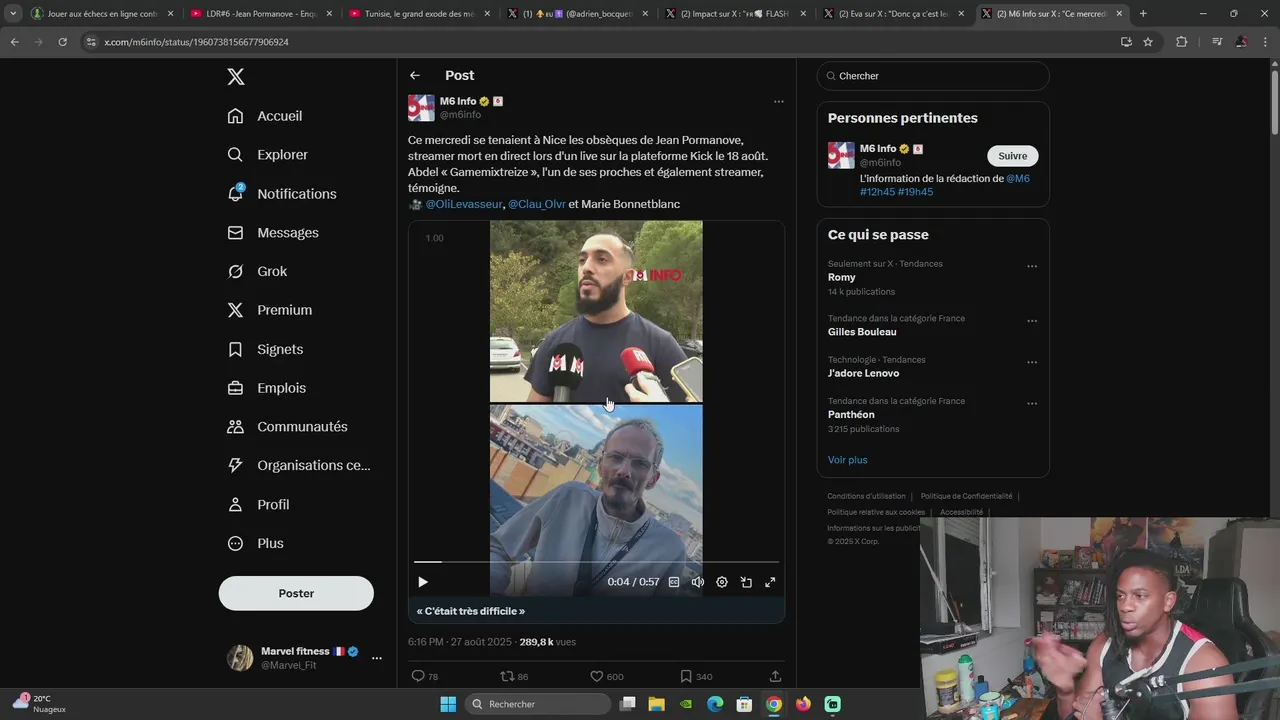Image resolution: width=1280 pixels, height=720 pixels.
Task: Click the video progress bar
Action: click(596, 562)
